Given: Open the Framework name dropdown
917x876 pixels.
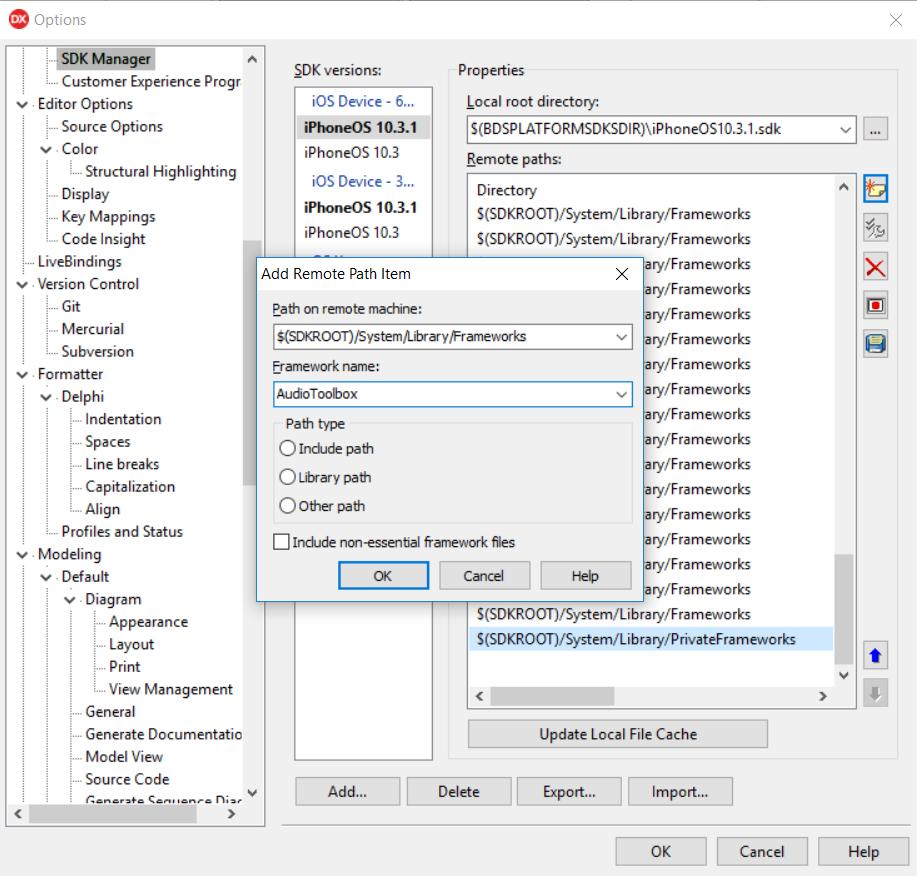Looking at the screenshot, I should pyautogui.click(x=621, y=394).
